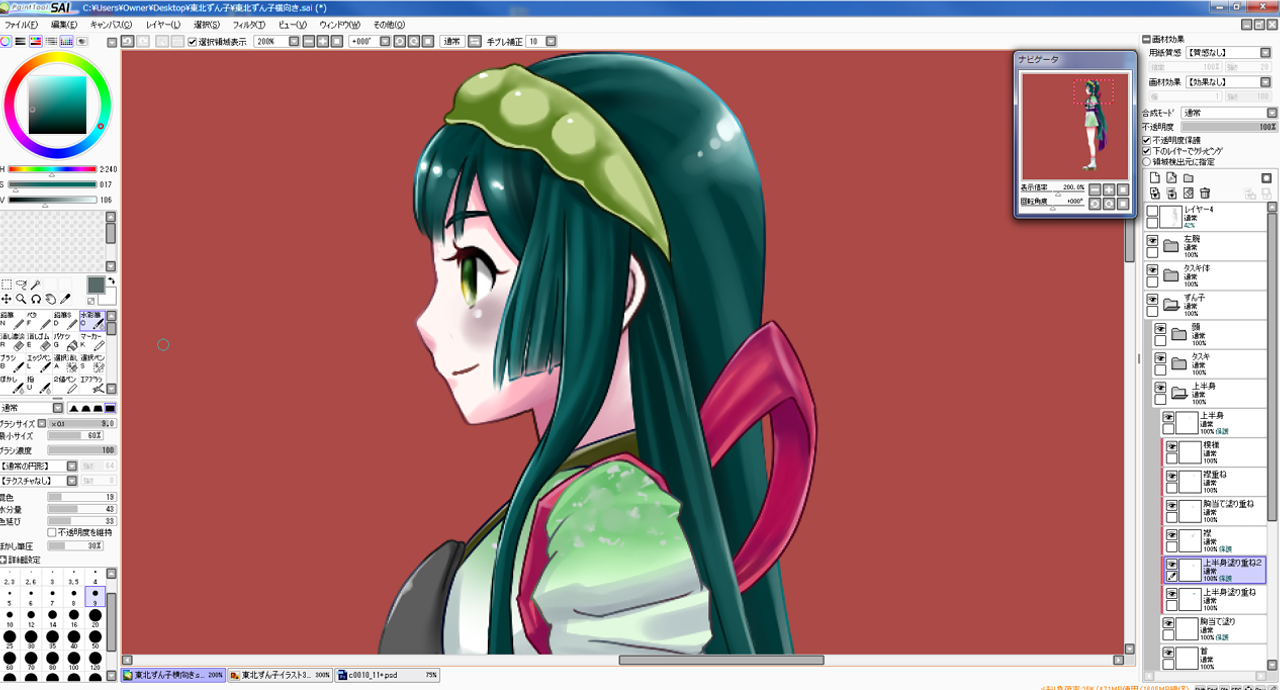This screenshot has height=690, width=1280.
Task: Click the horizontal canvas scrollbar
Action: coord(721,660)
